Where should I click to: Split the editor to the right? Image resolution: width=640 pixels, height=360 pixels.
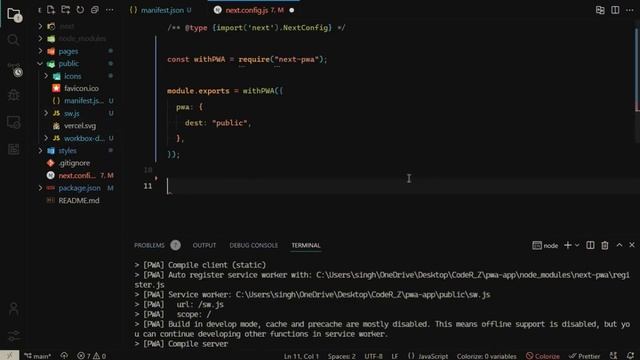[615, 10]
